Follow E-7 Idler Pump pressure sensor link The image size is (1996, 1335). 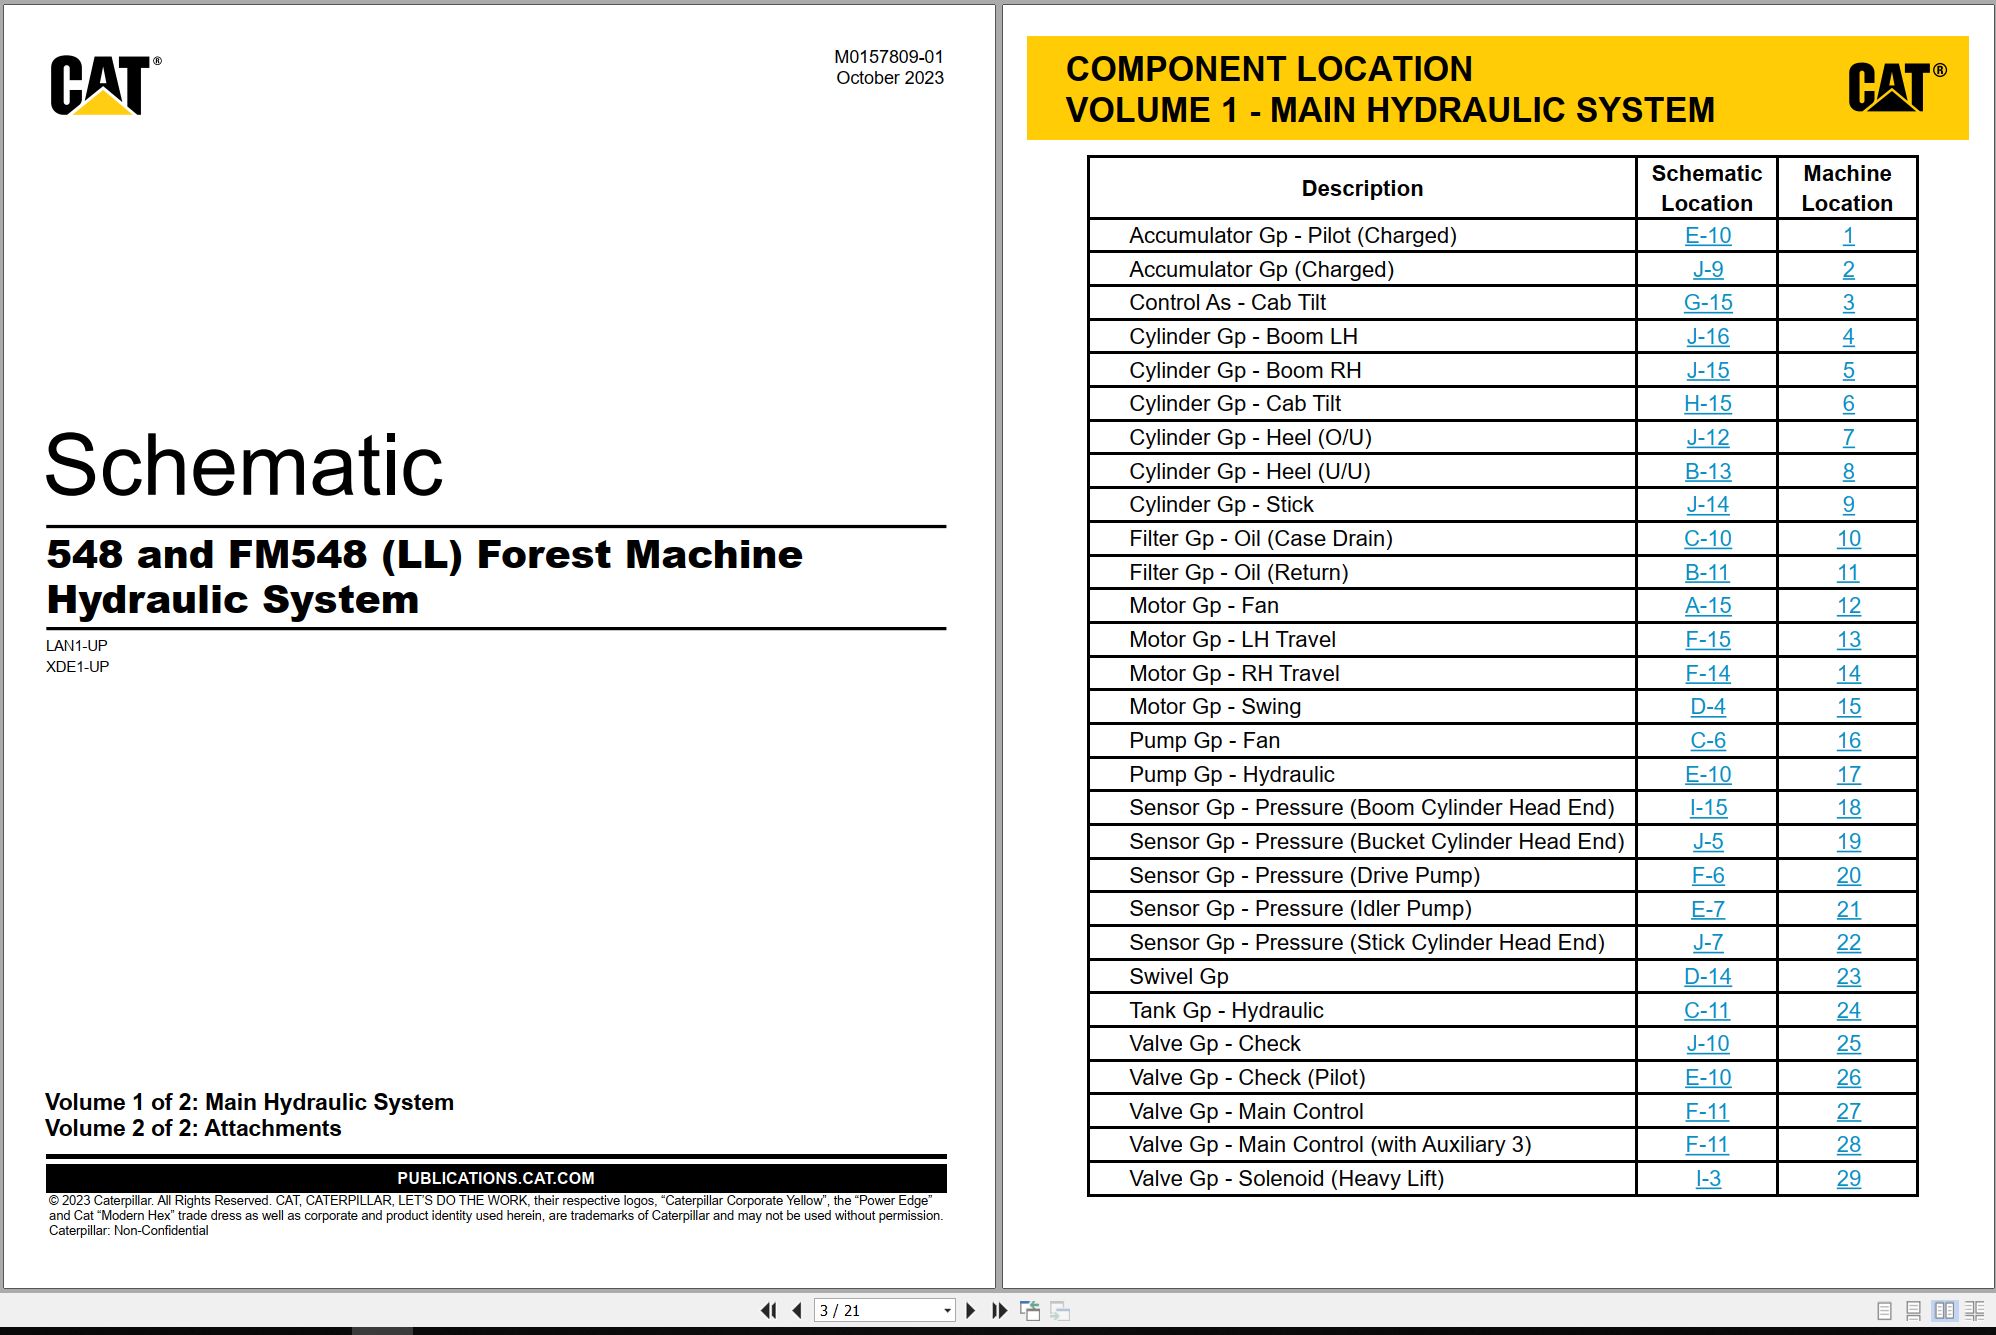click(1707, 910)
